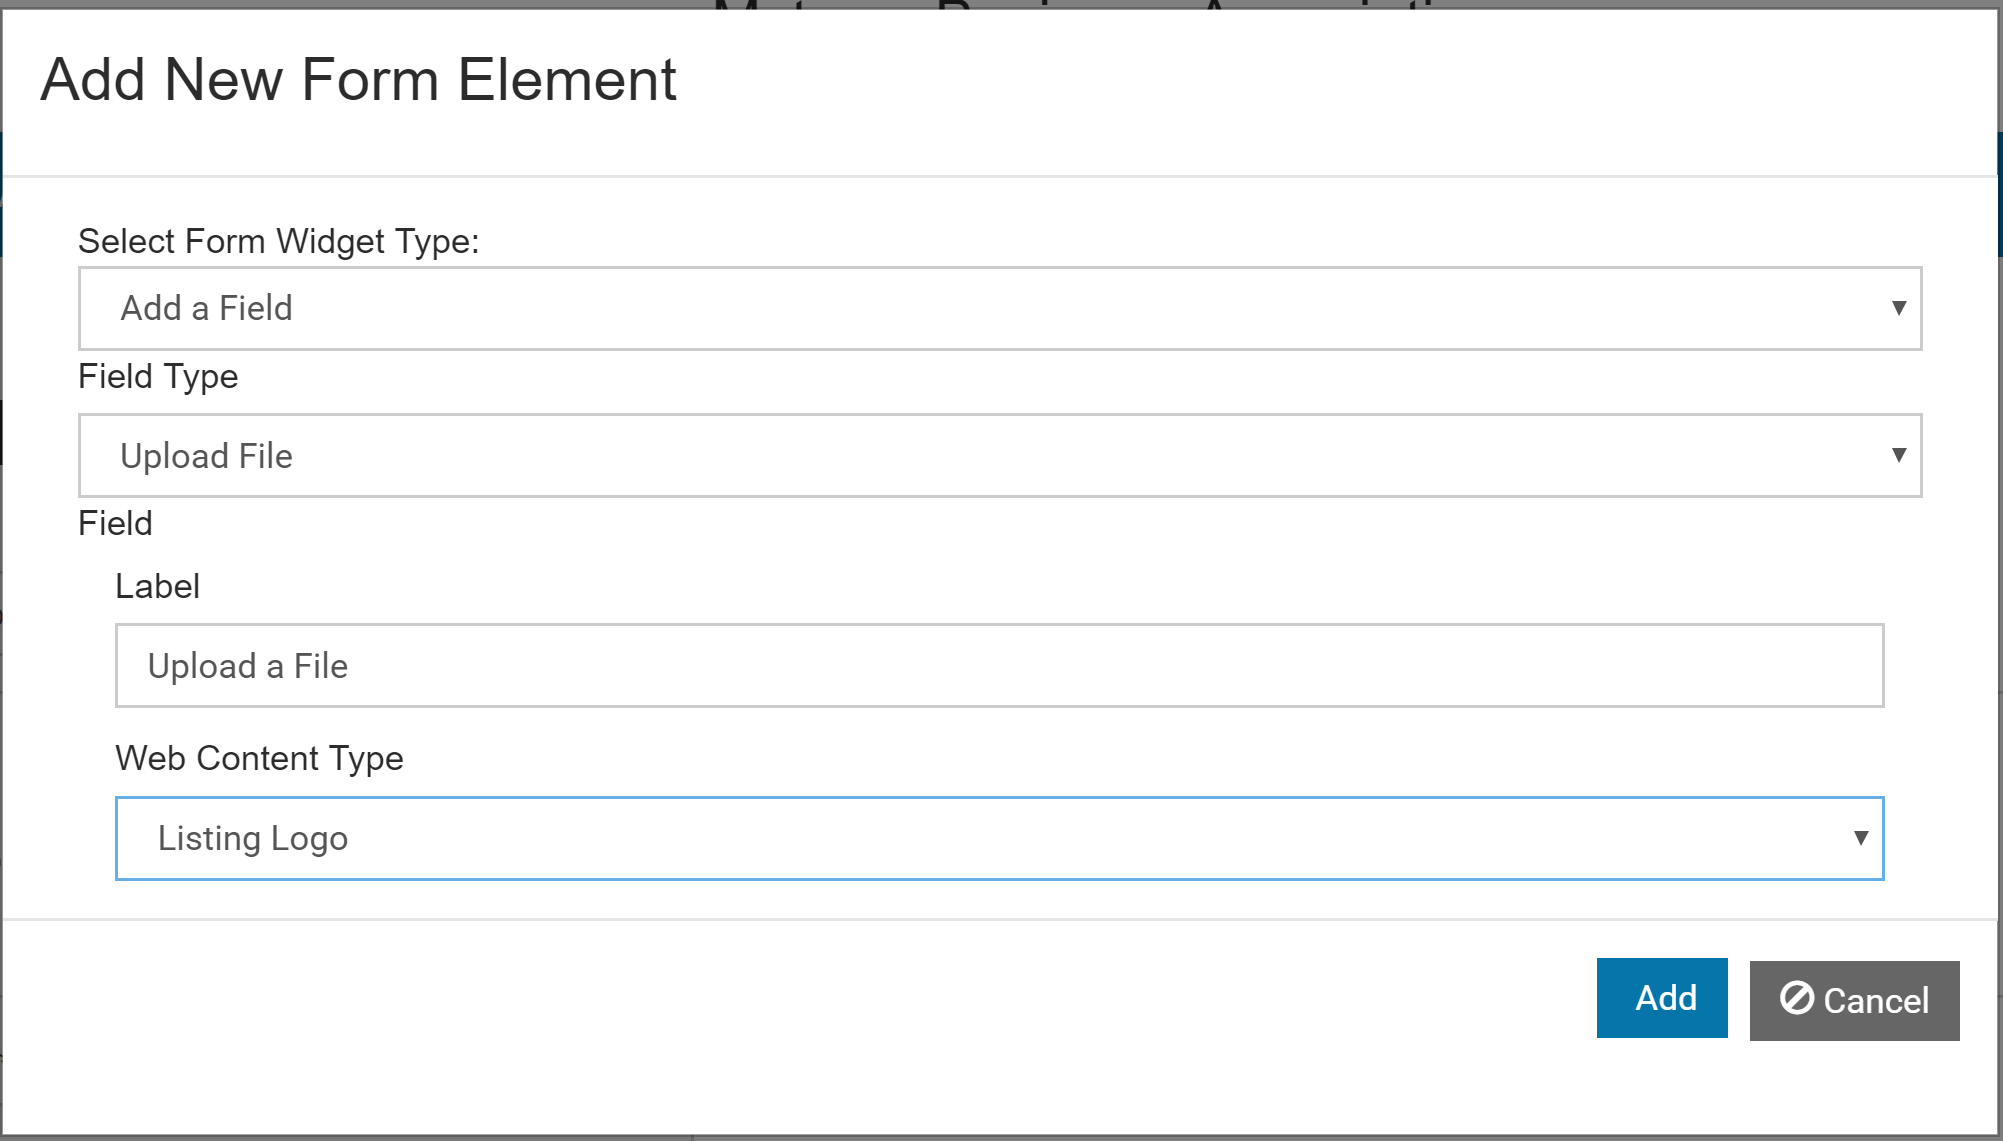Click the Label caption above the input
The height and width of the screenshot is (1141, 2003).
157,586
